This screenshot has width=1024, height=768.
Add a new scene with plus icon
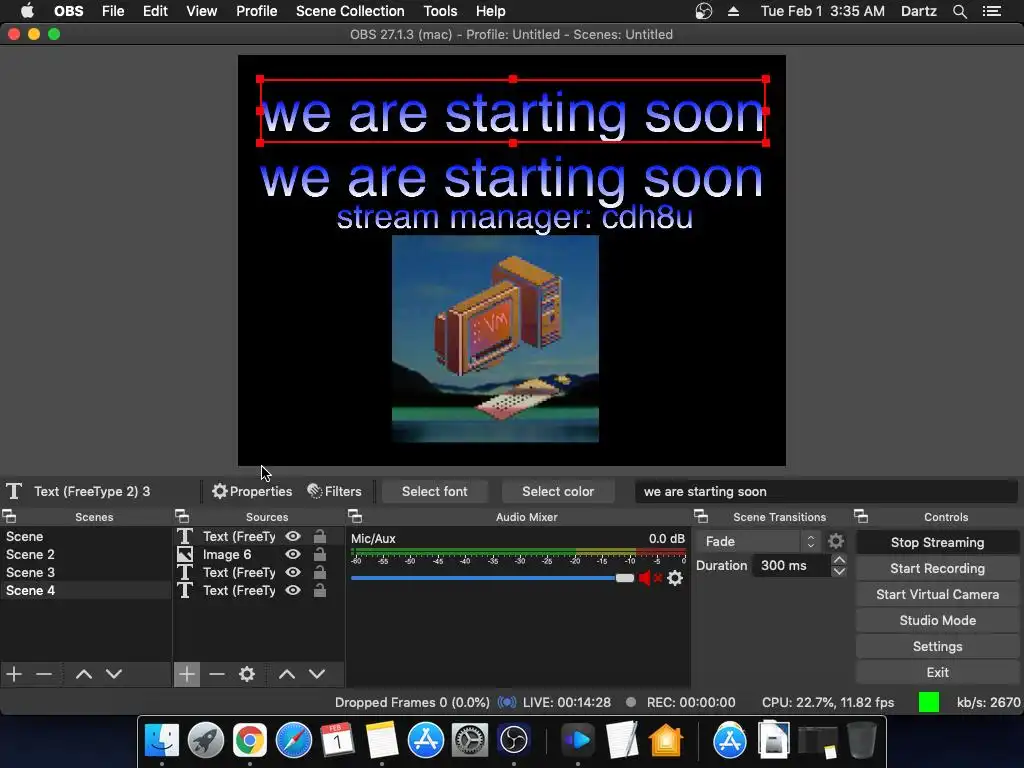[x=14, y=674]
